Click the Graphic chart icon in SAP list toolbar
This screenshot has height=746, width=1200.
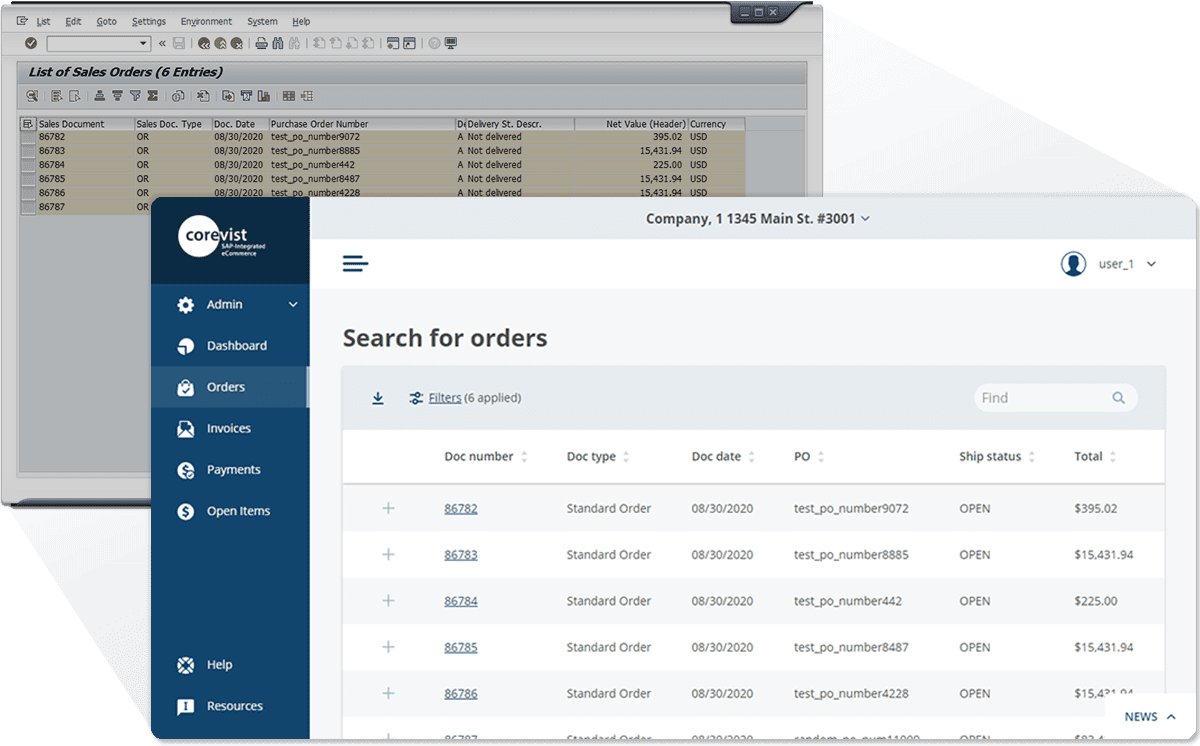pos(263,96)
